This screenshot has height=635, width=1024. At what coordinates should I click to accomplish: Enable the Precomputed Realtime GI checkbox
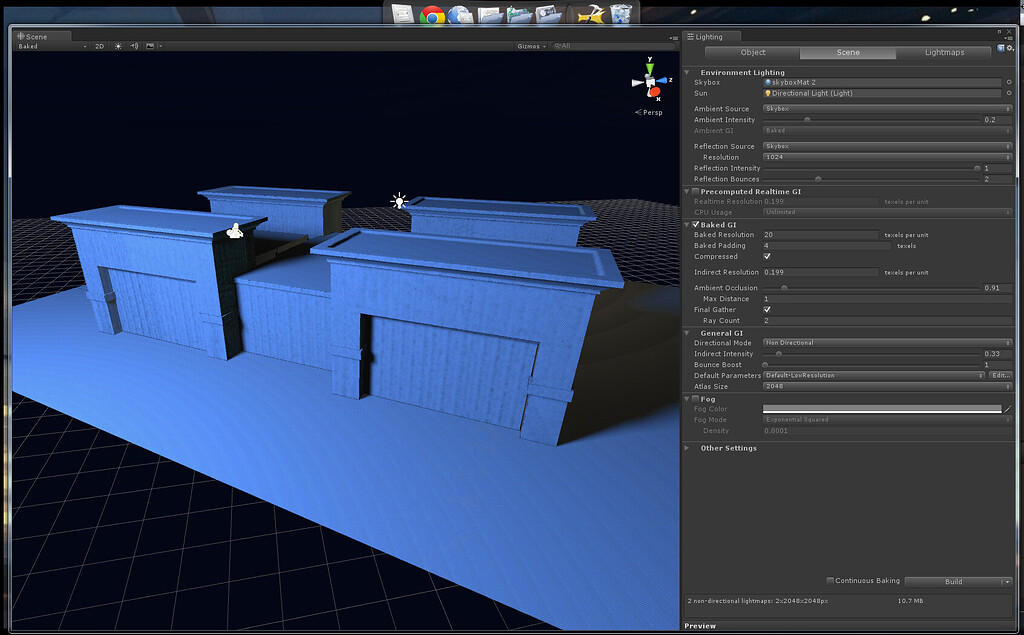[x=694, y=191]
